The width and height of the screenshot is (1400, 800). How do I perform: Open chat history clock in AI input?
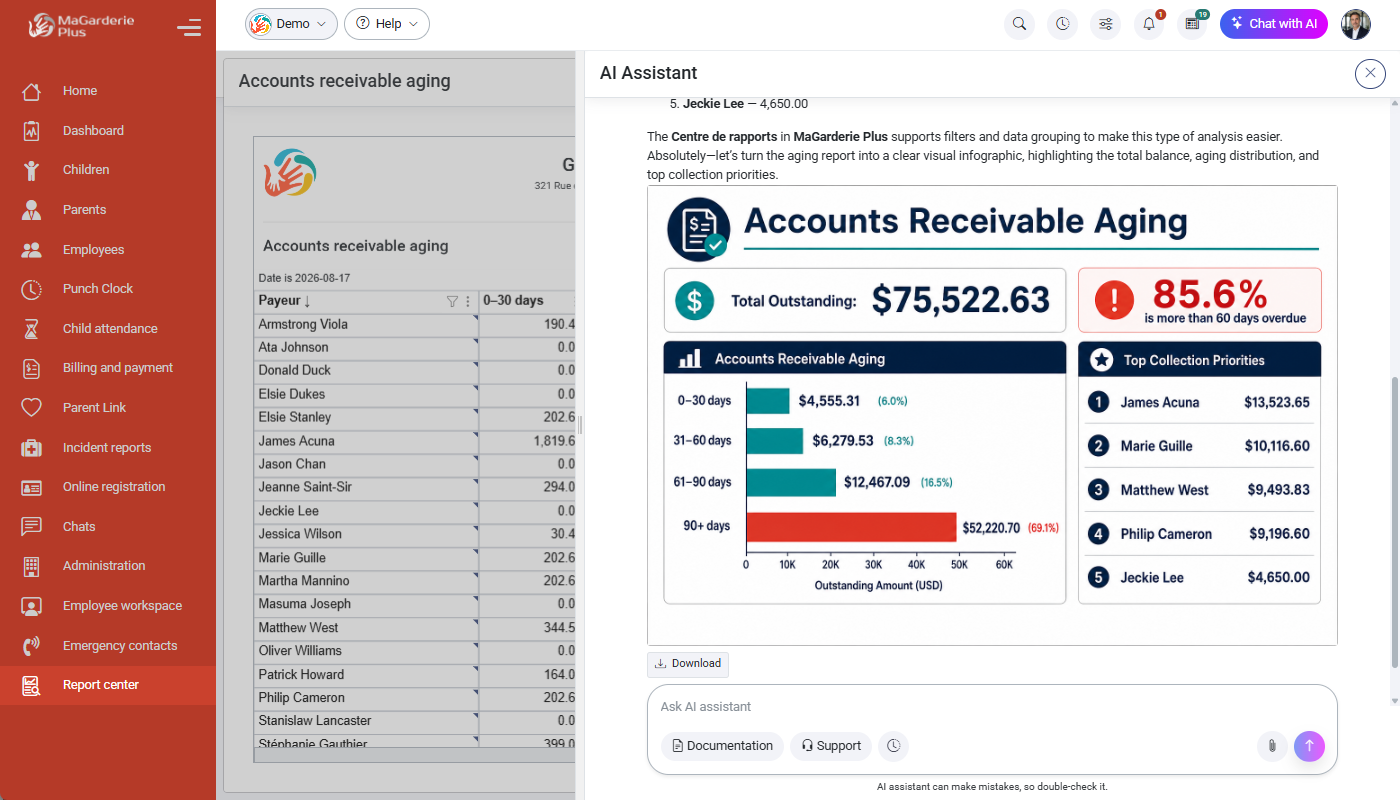[894, 746]
